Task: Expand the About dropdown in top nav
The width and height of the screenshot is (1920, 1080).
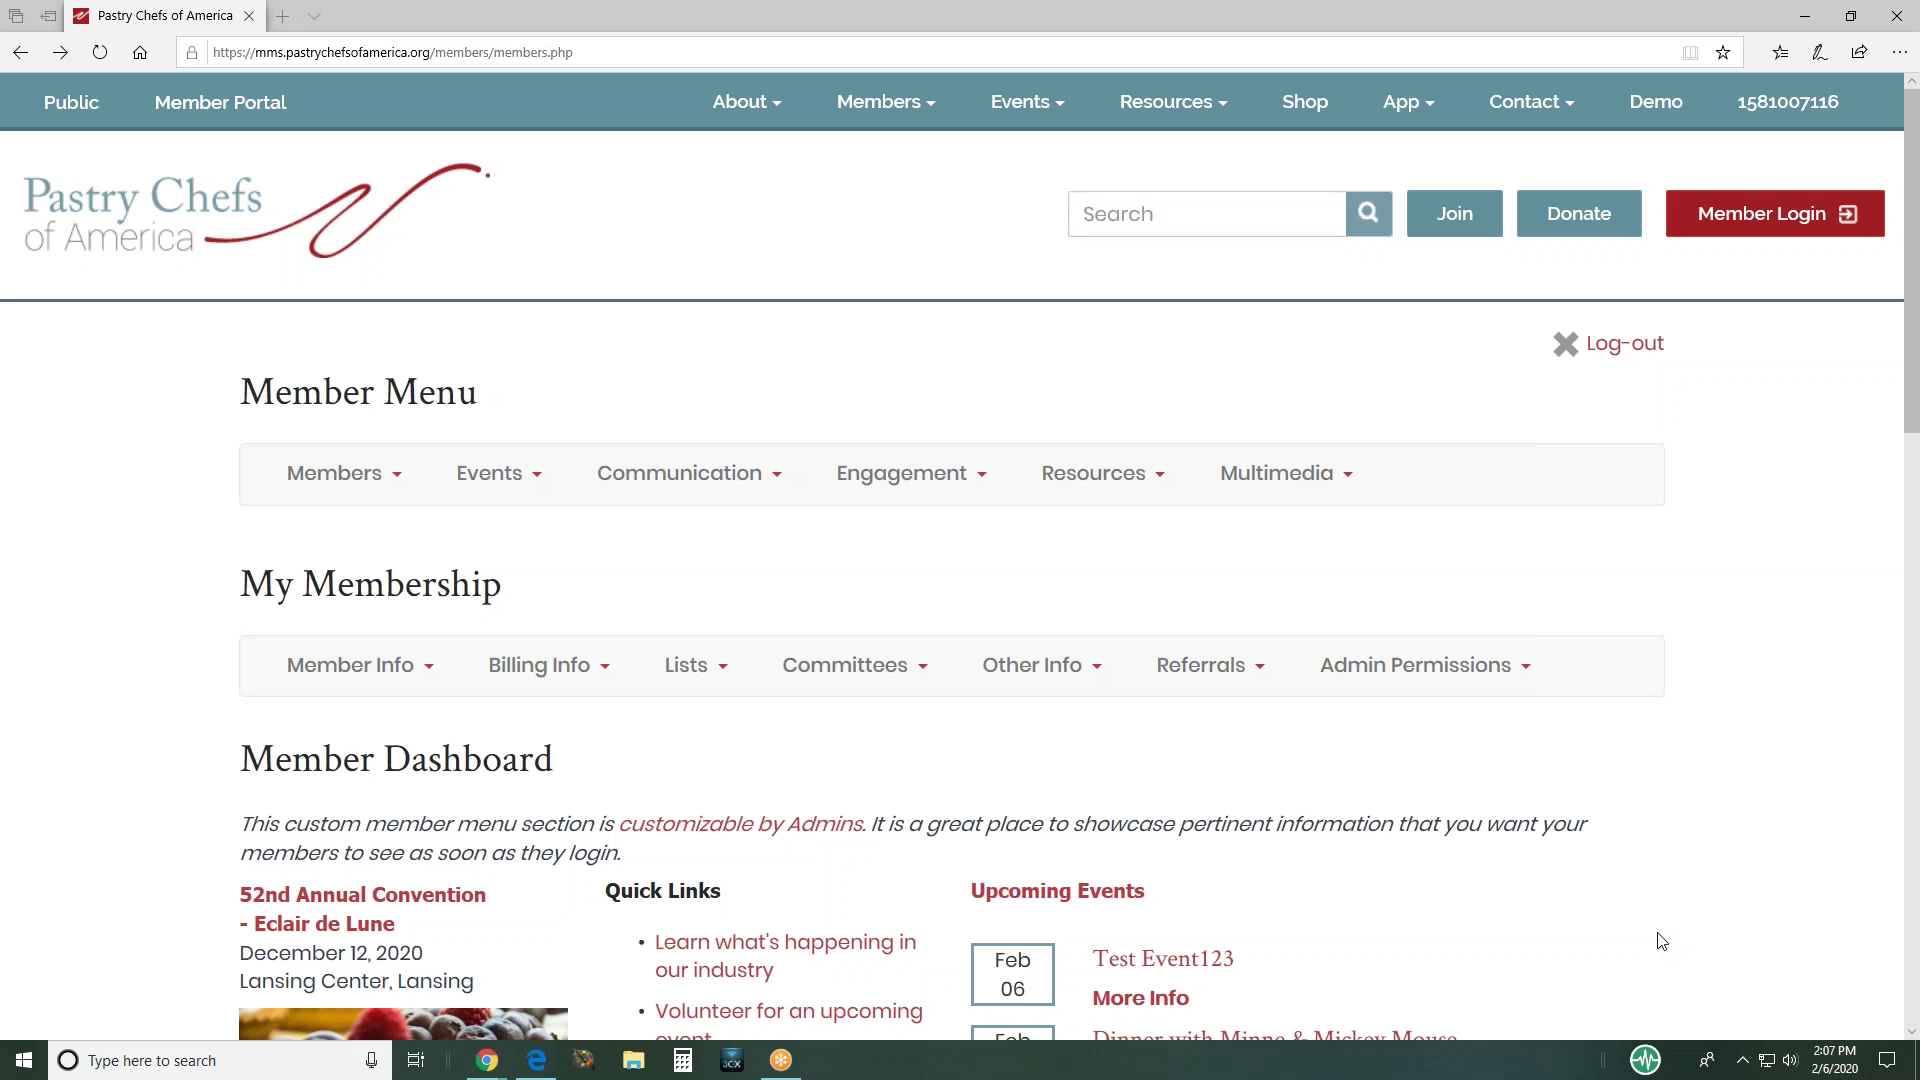Action: (747, 102)
